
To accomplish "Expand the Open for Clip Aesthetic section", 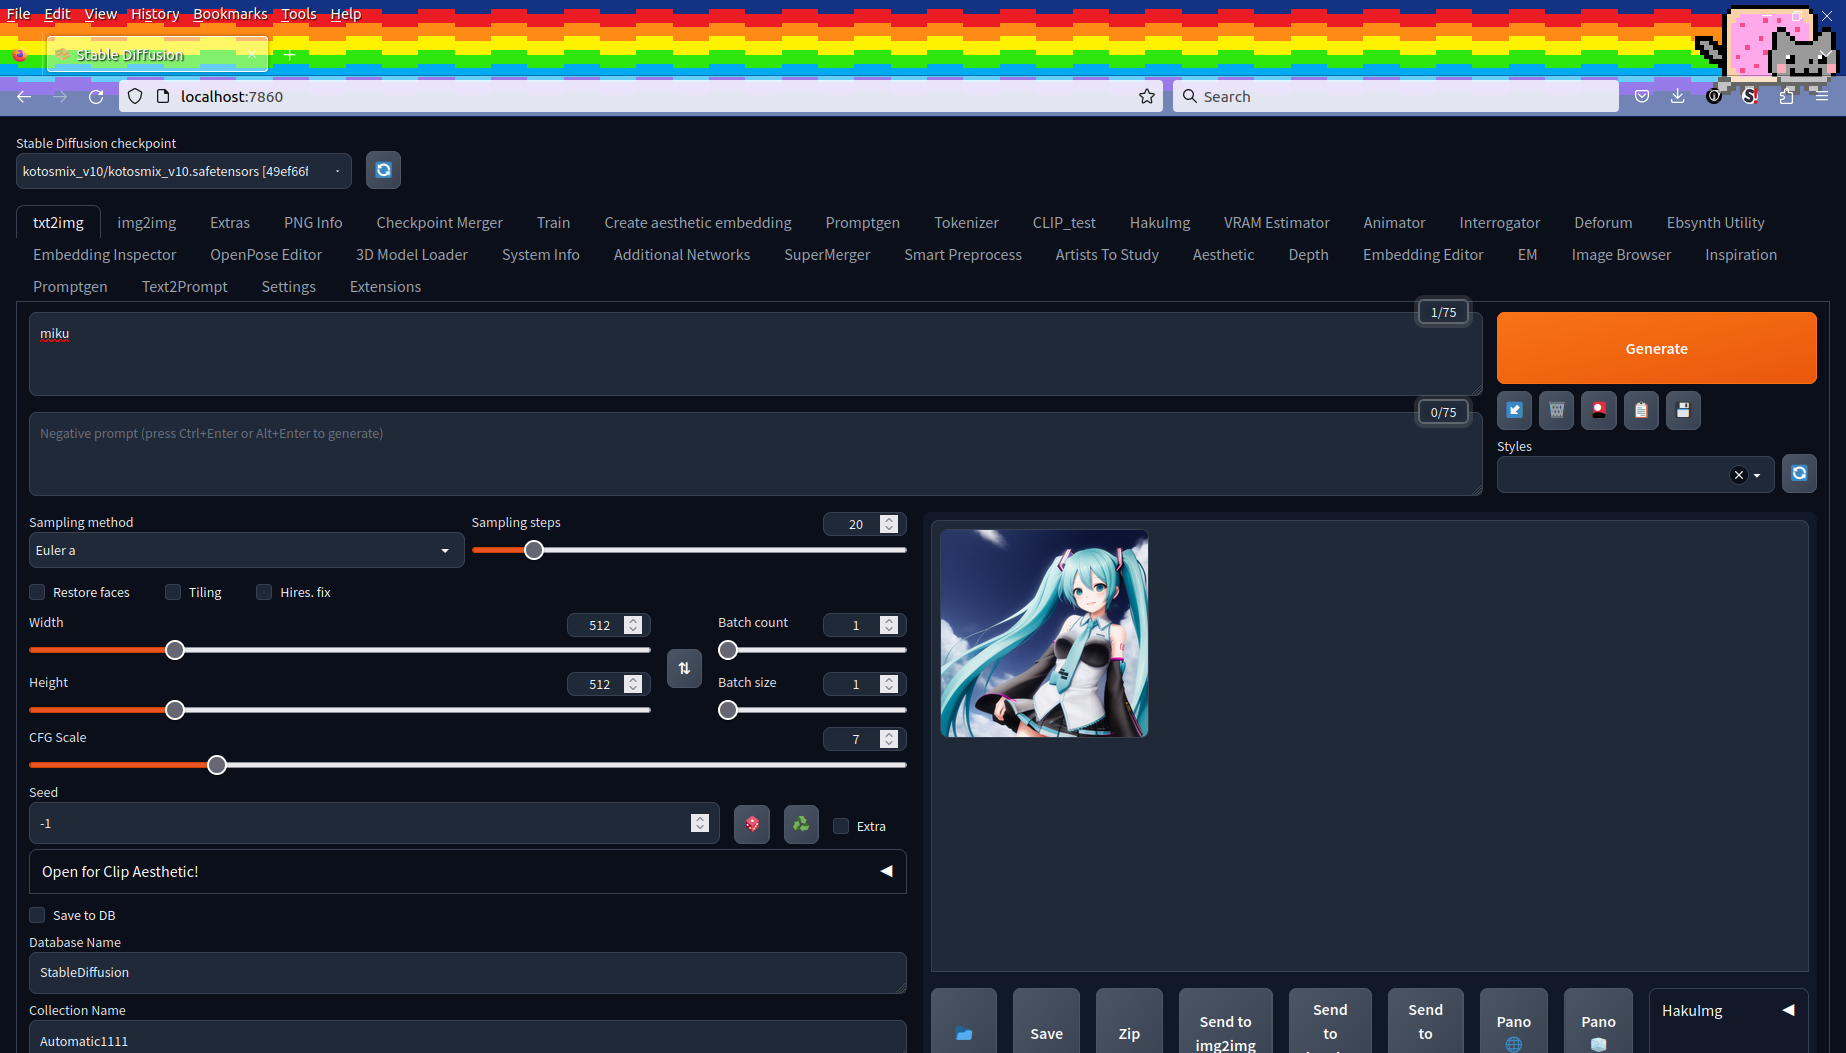I will pos(467,872).
